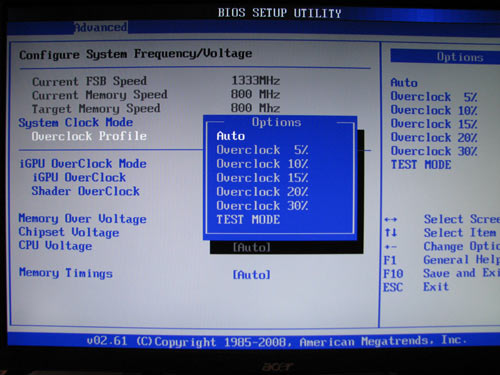This screenshot has width=500, height=375.
Task: Select CPU Voltage setting
Action: tap(55, 246)
